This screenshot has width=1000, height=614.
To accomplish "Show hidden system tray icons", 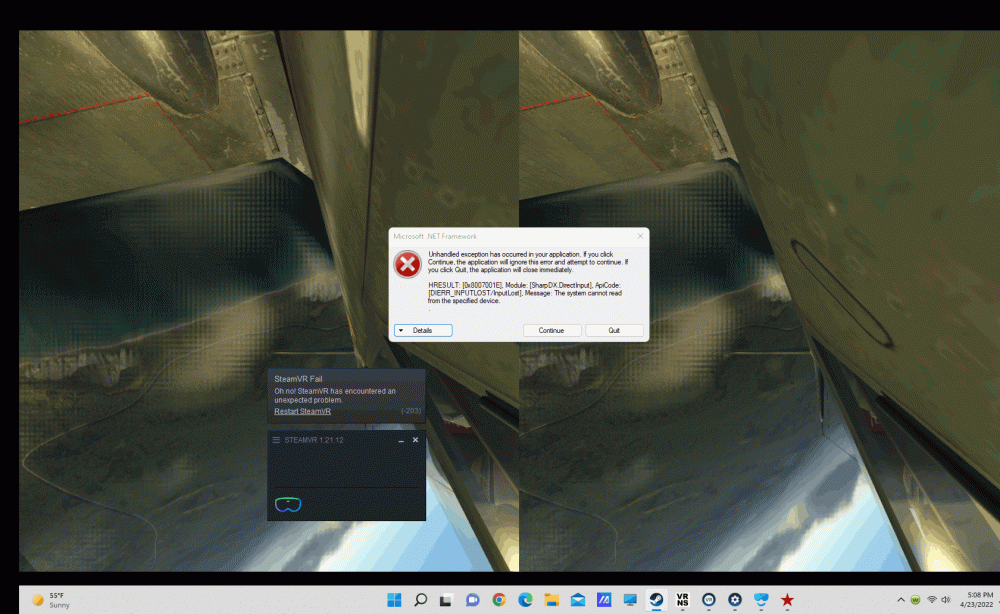I will [901, 600].
